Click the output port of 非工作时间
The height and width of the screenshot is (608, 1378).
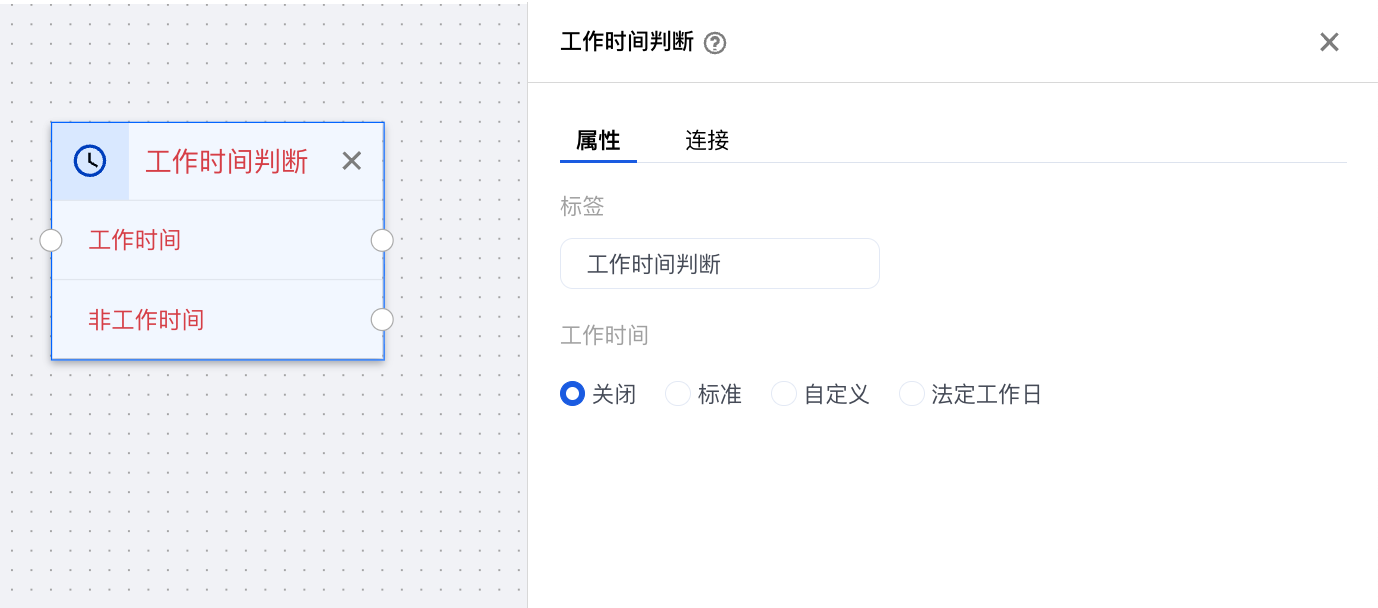click(382, 319)
